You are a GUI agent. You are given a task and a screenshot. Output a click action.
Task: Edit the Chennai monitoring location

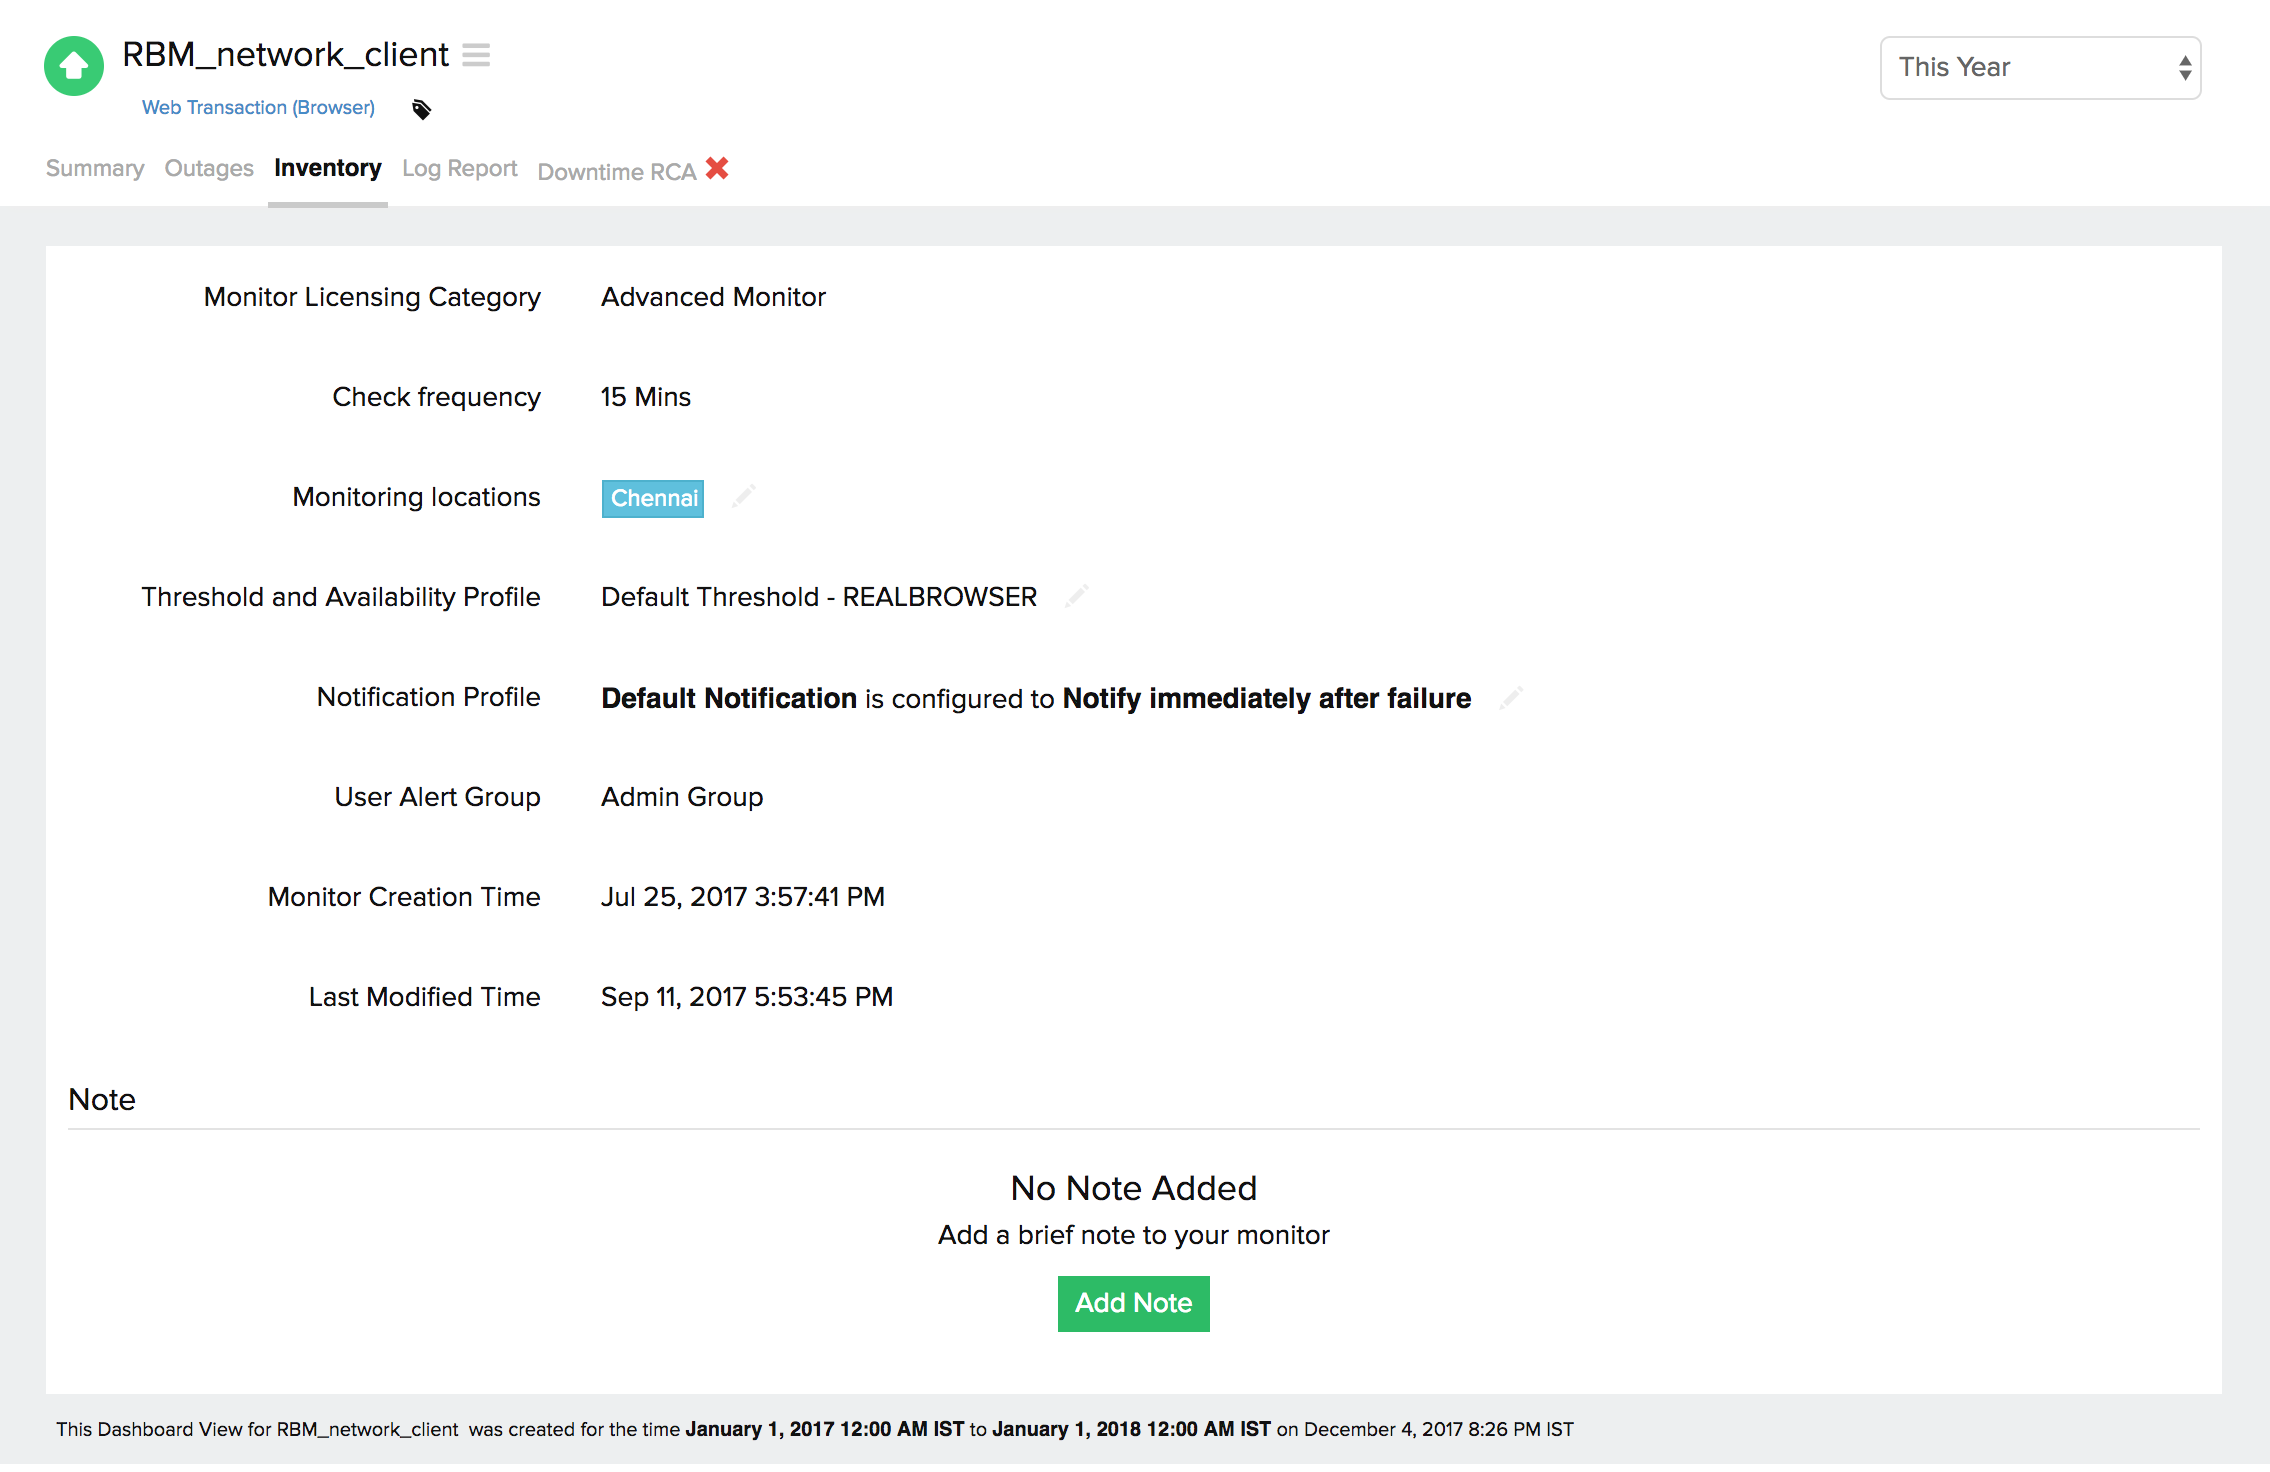743,497
